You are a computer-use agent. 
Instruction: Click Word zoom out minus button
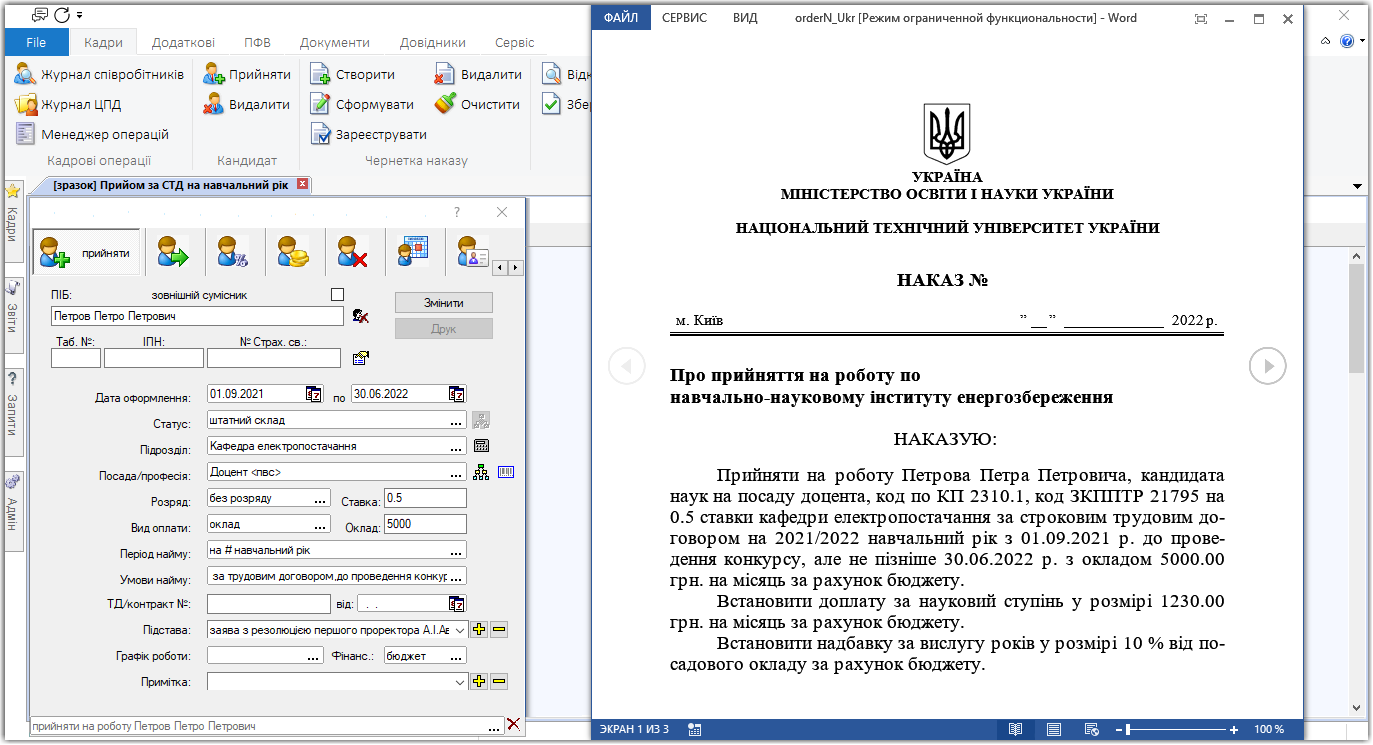(1118, 730)
